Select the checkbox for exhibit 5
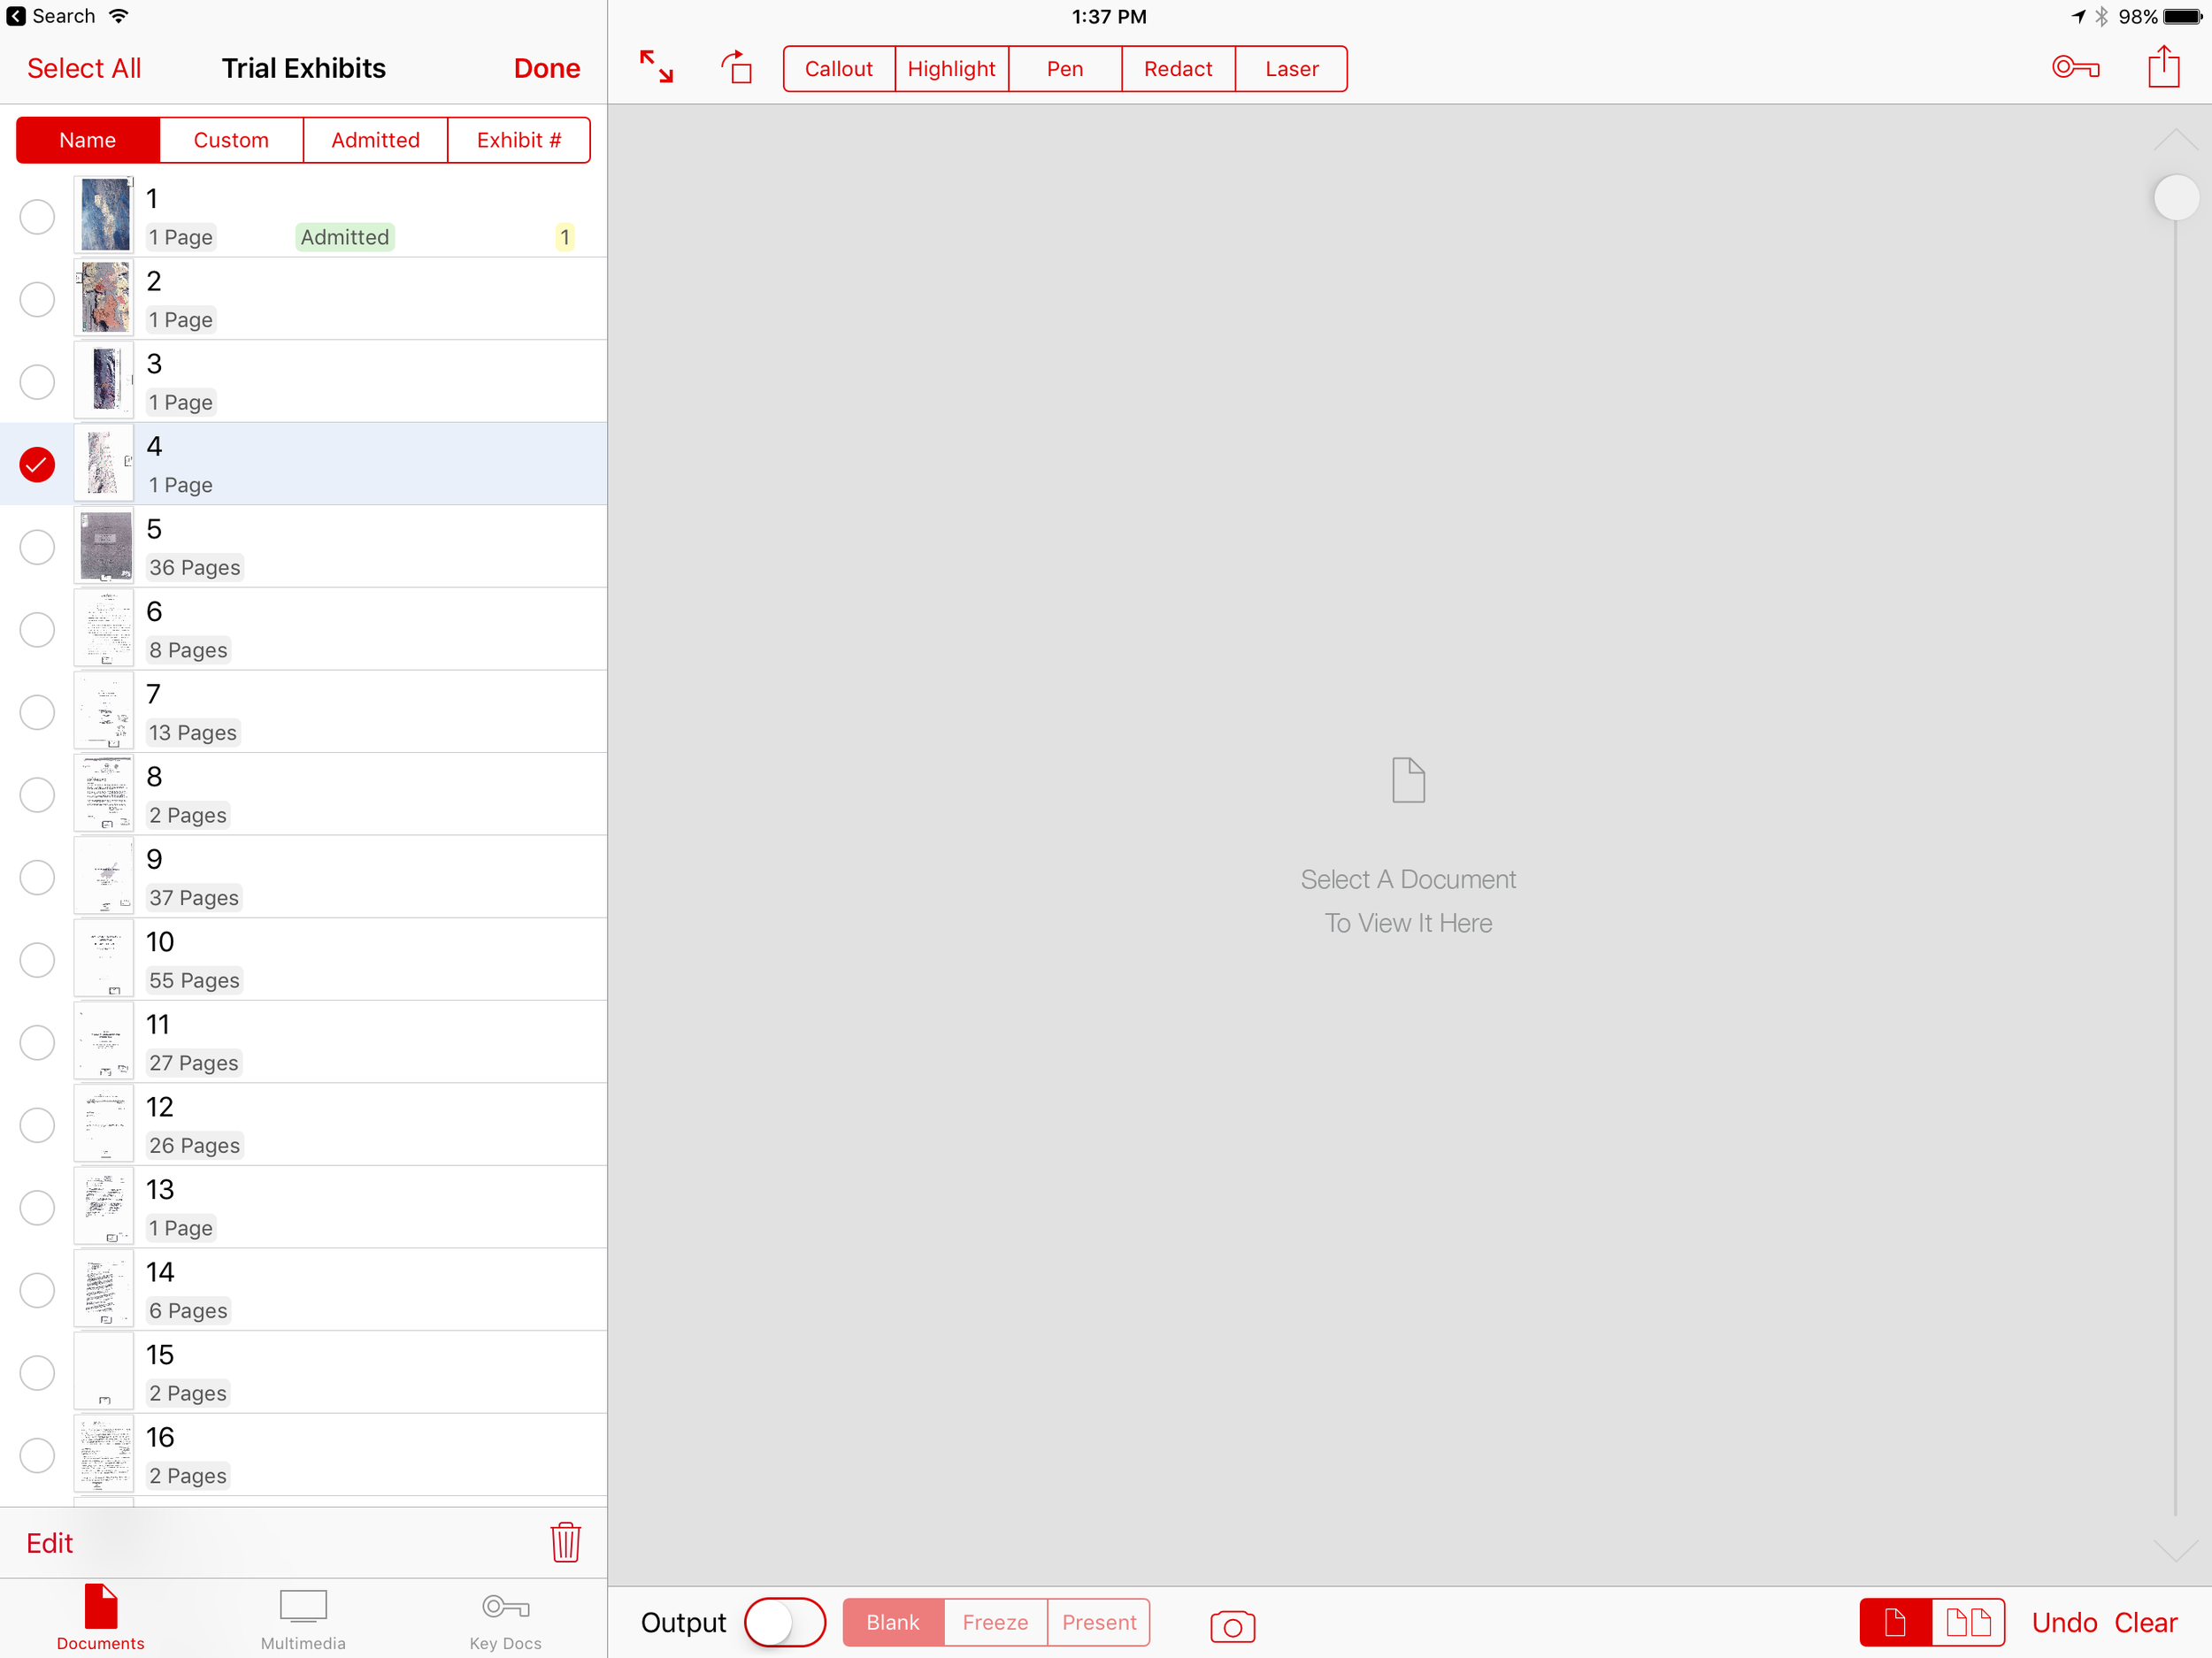This screenshot has width=2212, height=1658. pos(37,547)
